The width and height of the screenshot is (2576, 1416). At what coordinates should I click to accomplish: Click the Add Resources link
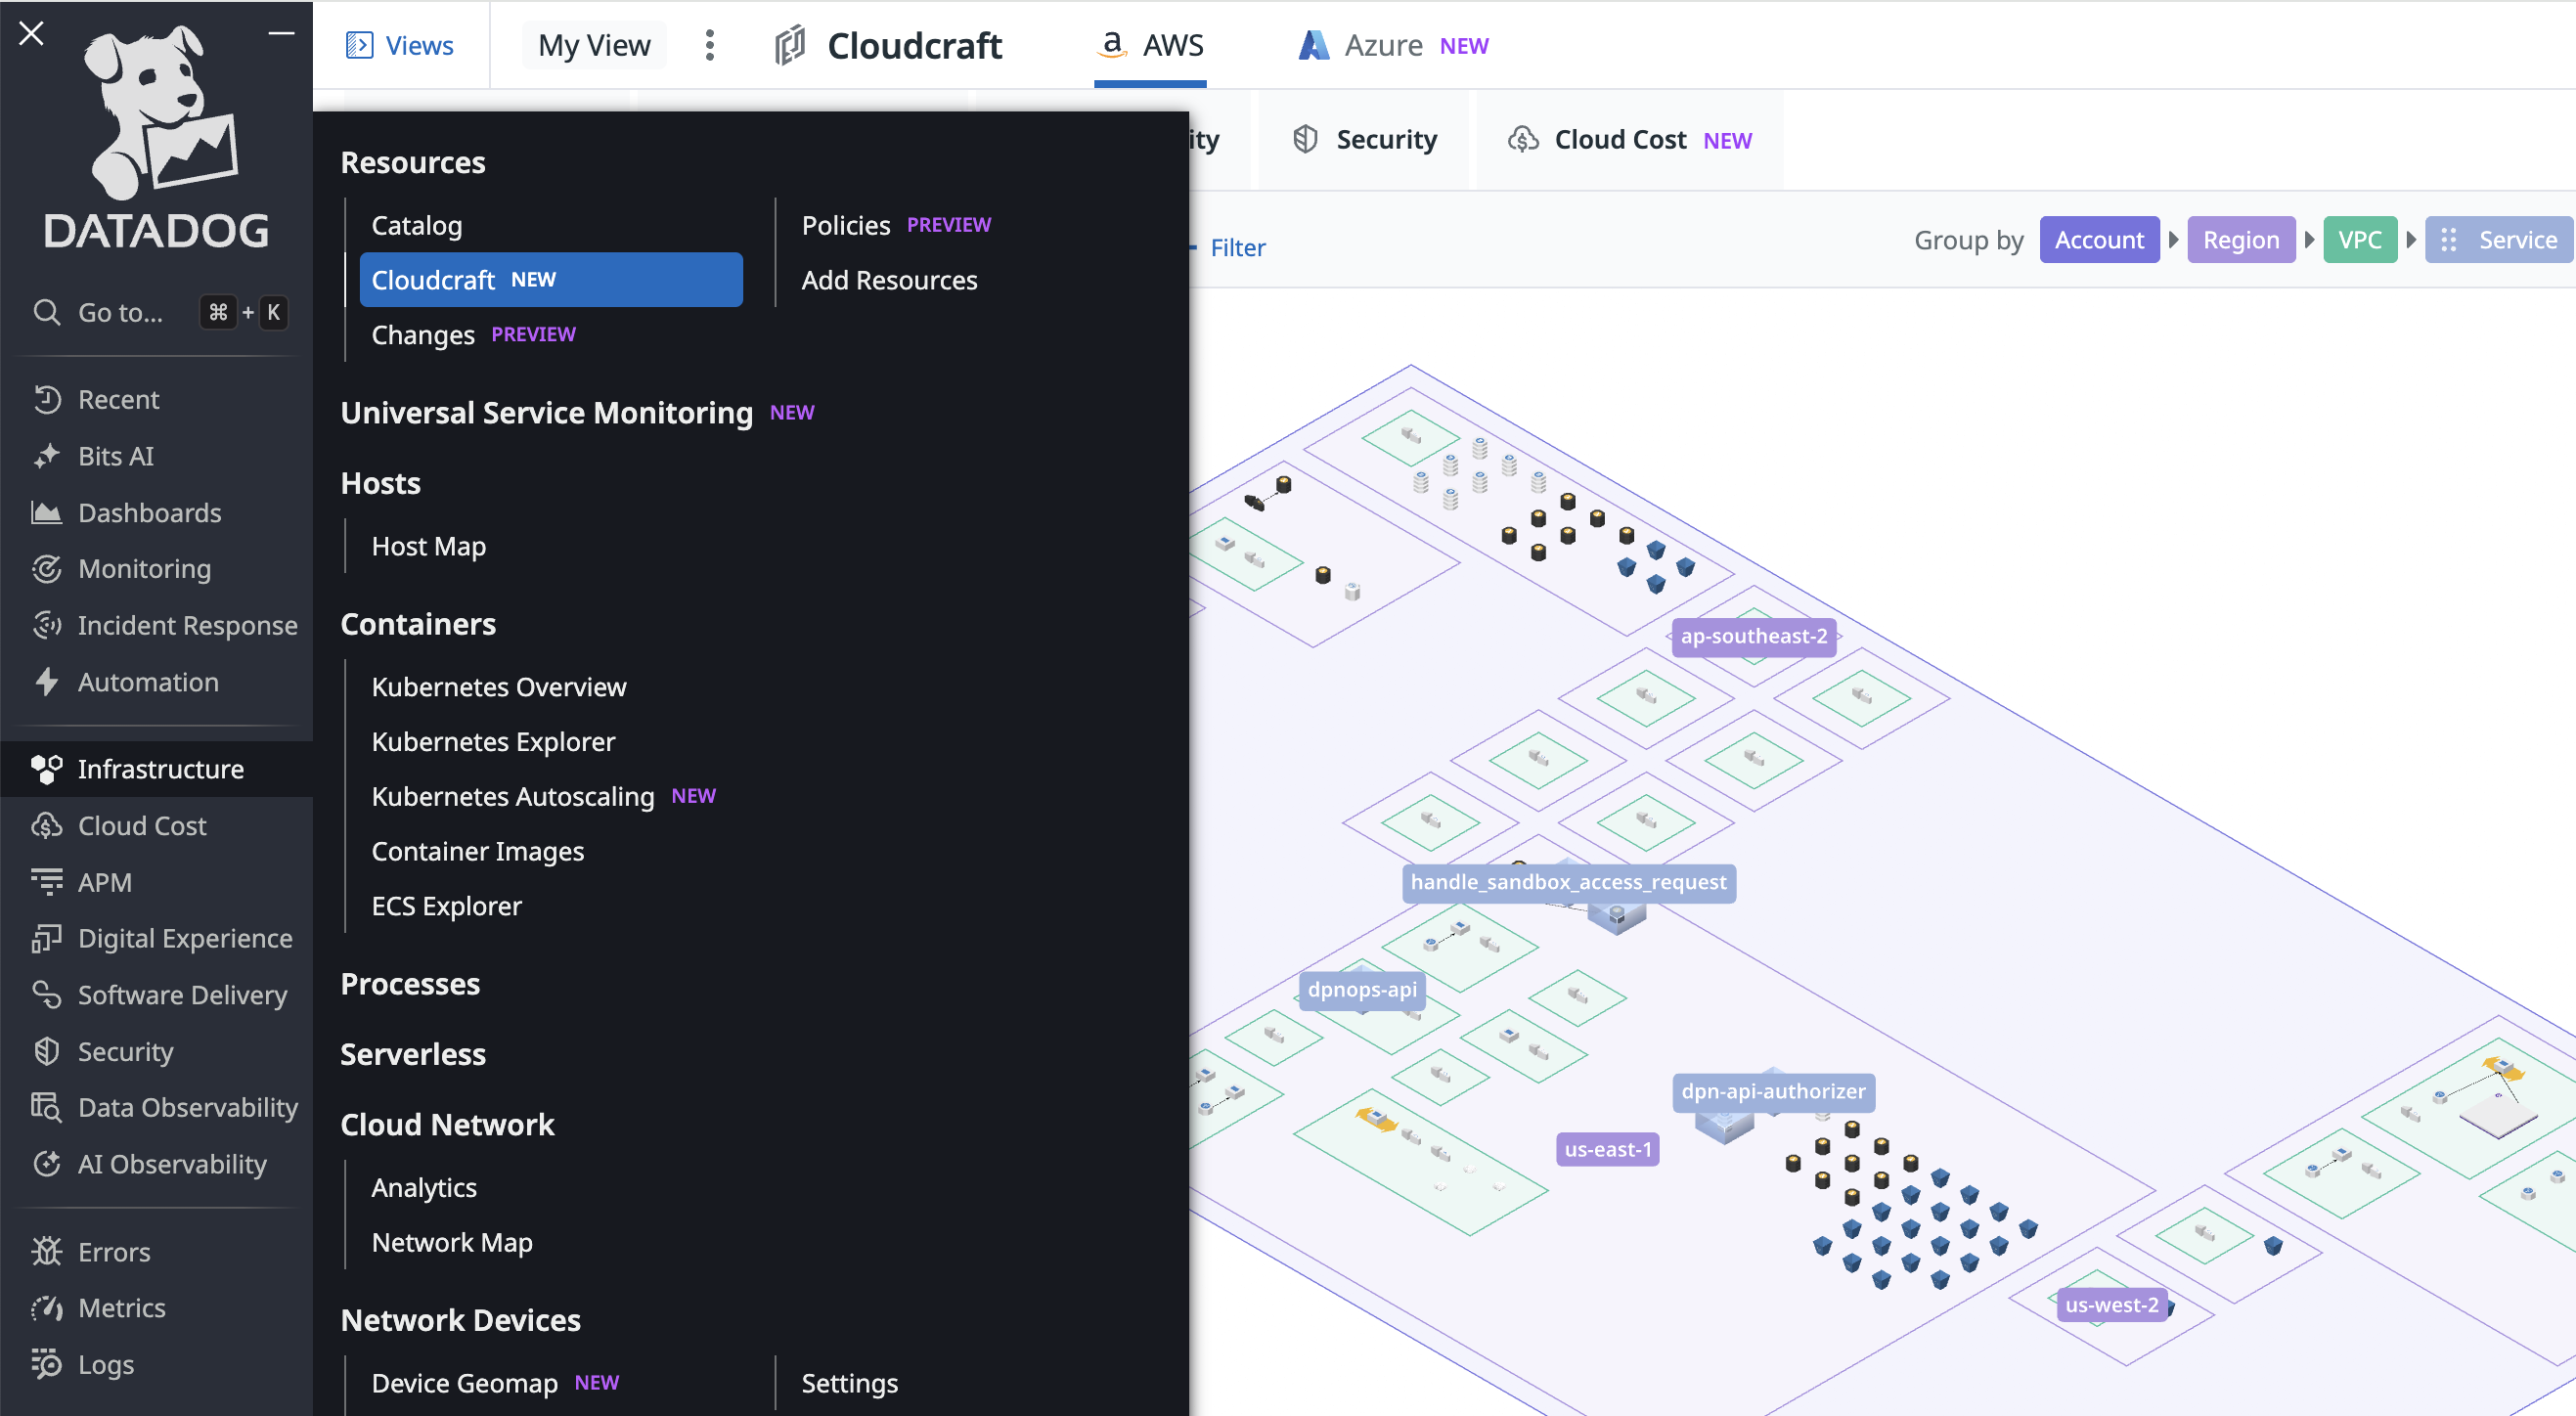coord(889,280)
